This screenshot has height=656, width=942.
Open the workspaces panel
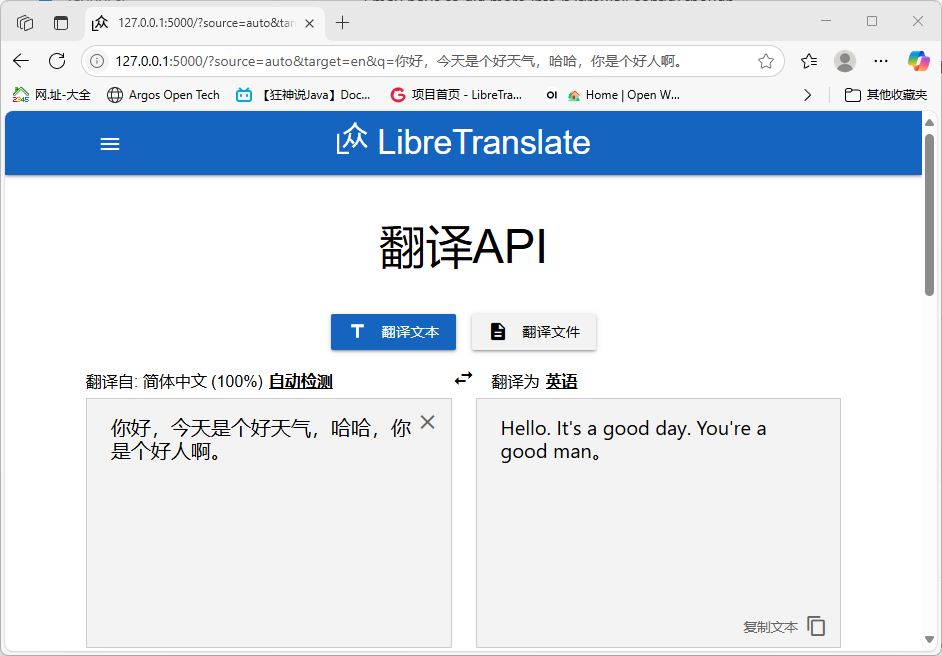click(x=25, y=23)
